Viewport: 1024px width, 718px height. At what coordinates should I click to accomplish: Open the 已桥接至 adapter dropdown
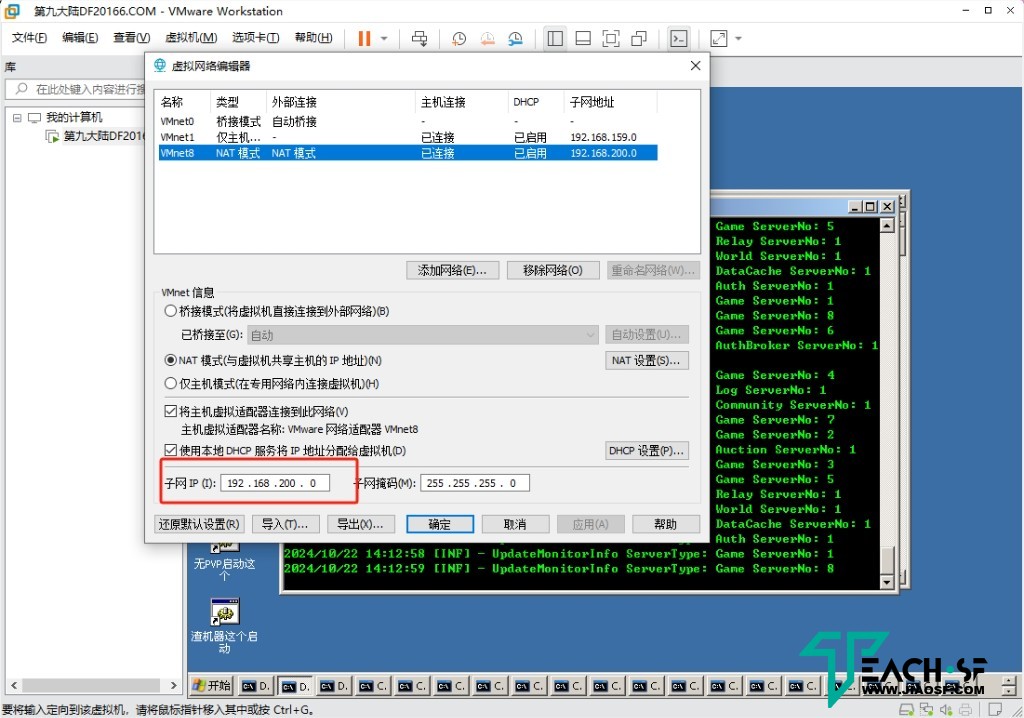[x=423, y=335]
